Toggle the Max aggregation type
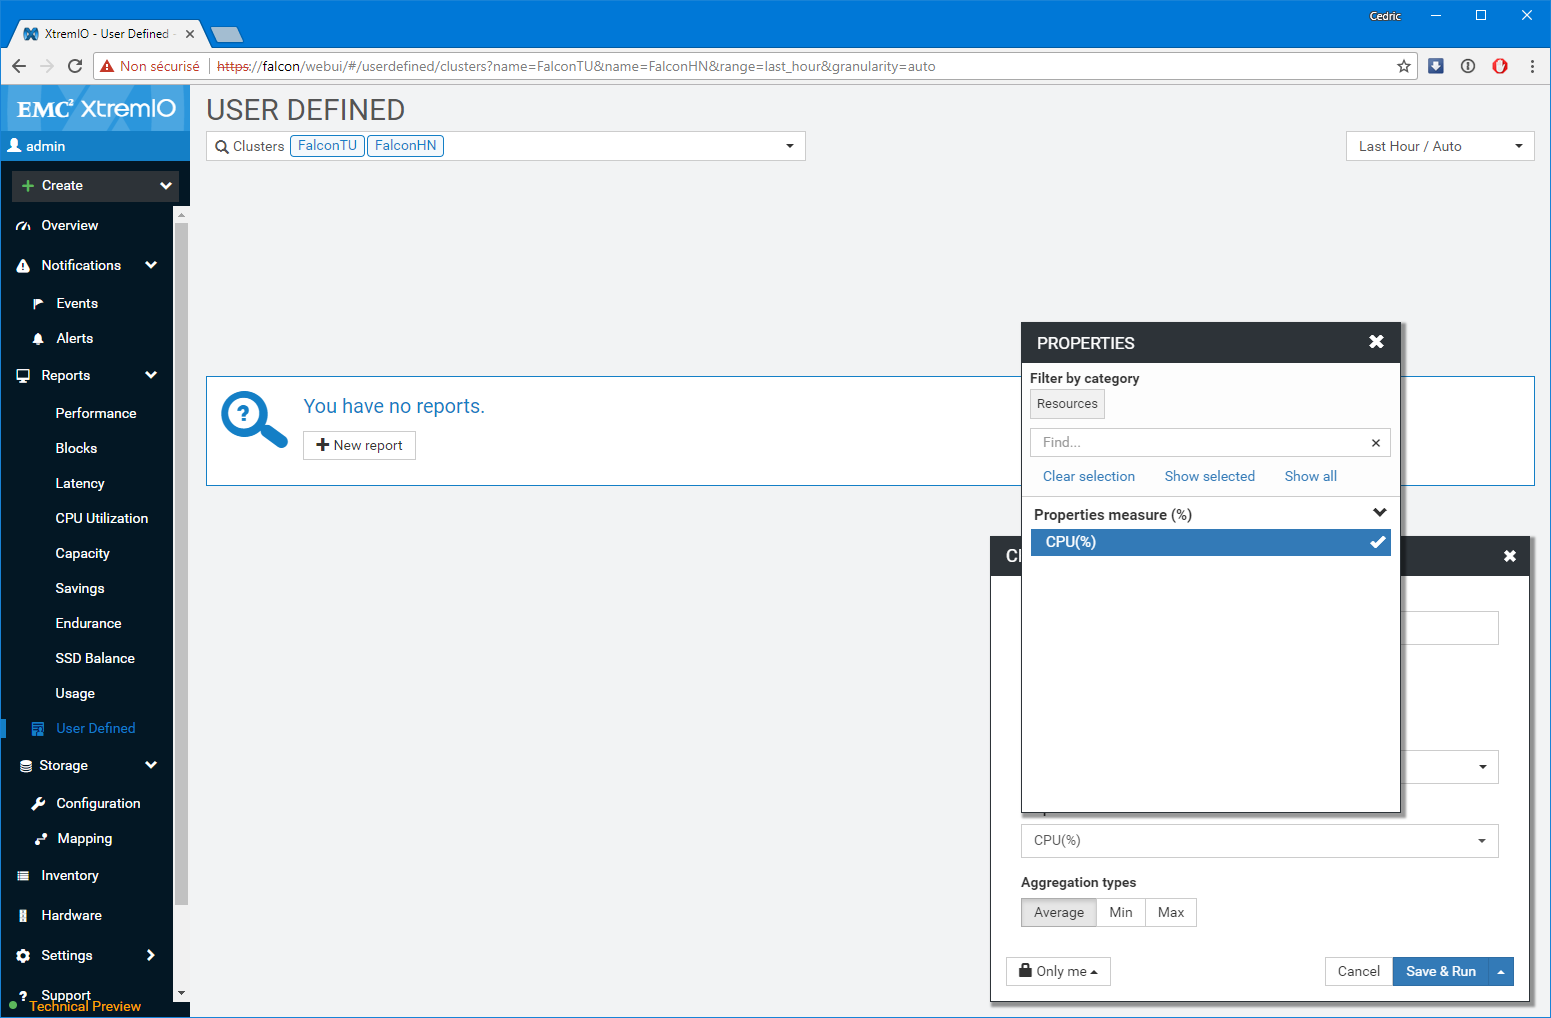 [x=1170, y=913]
